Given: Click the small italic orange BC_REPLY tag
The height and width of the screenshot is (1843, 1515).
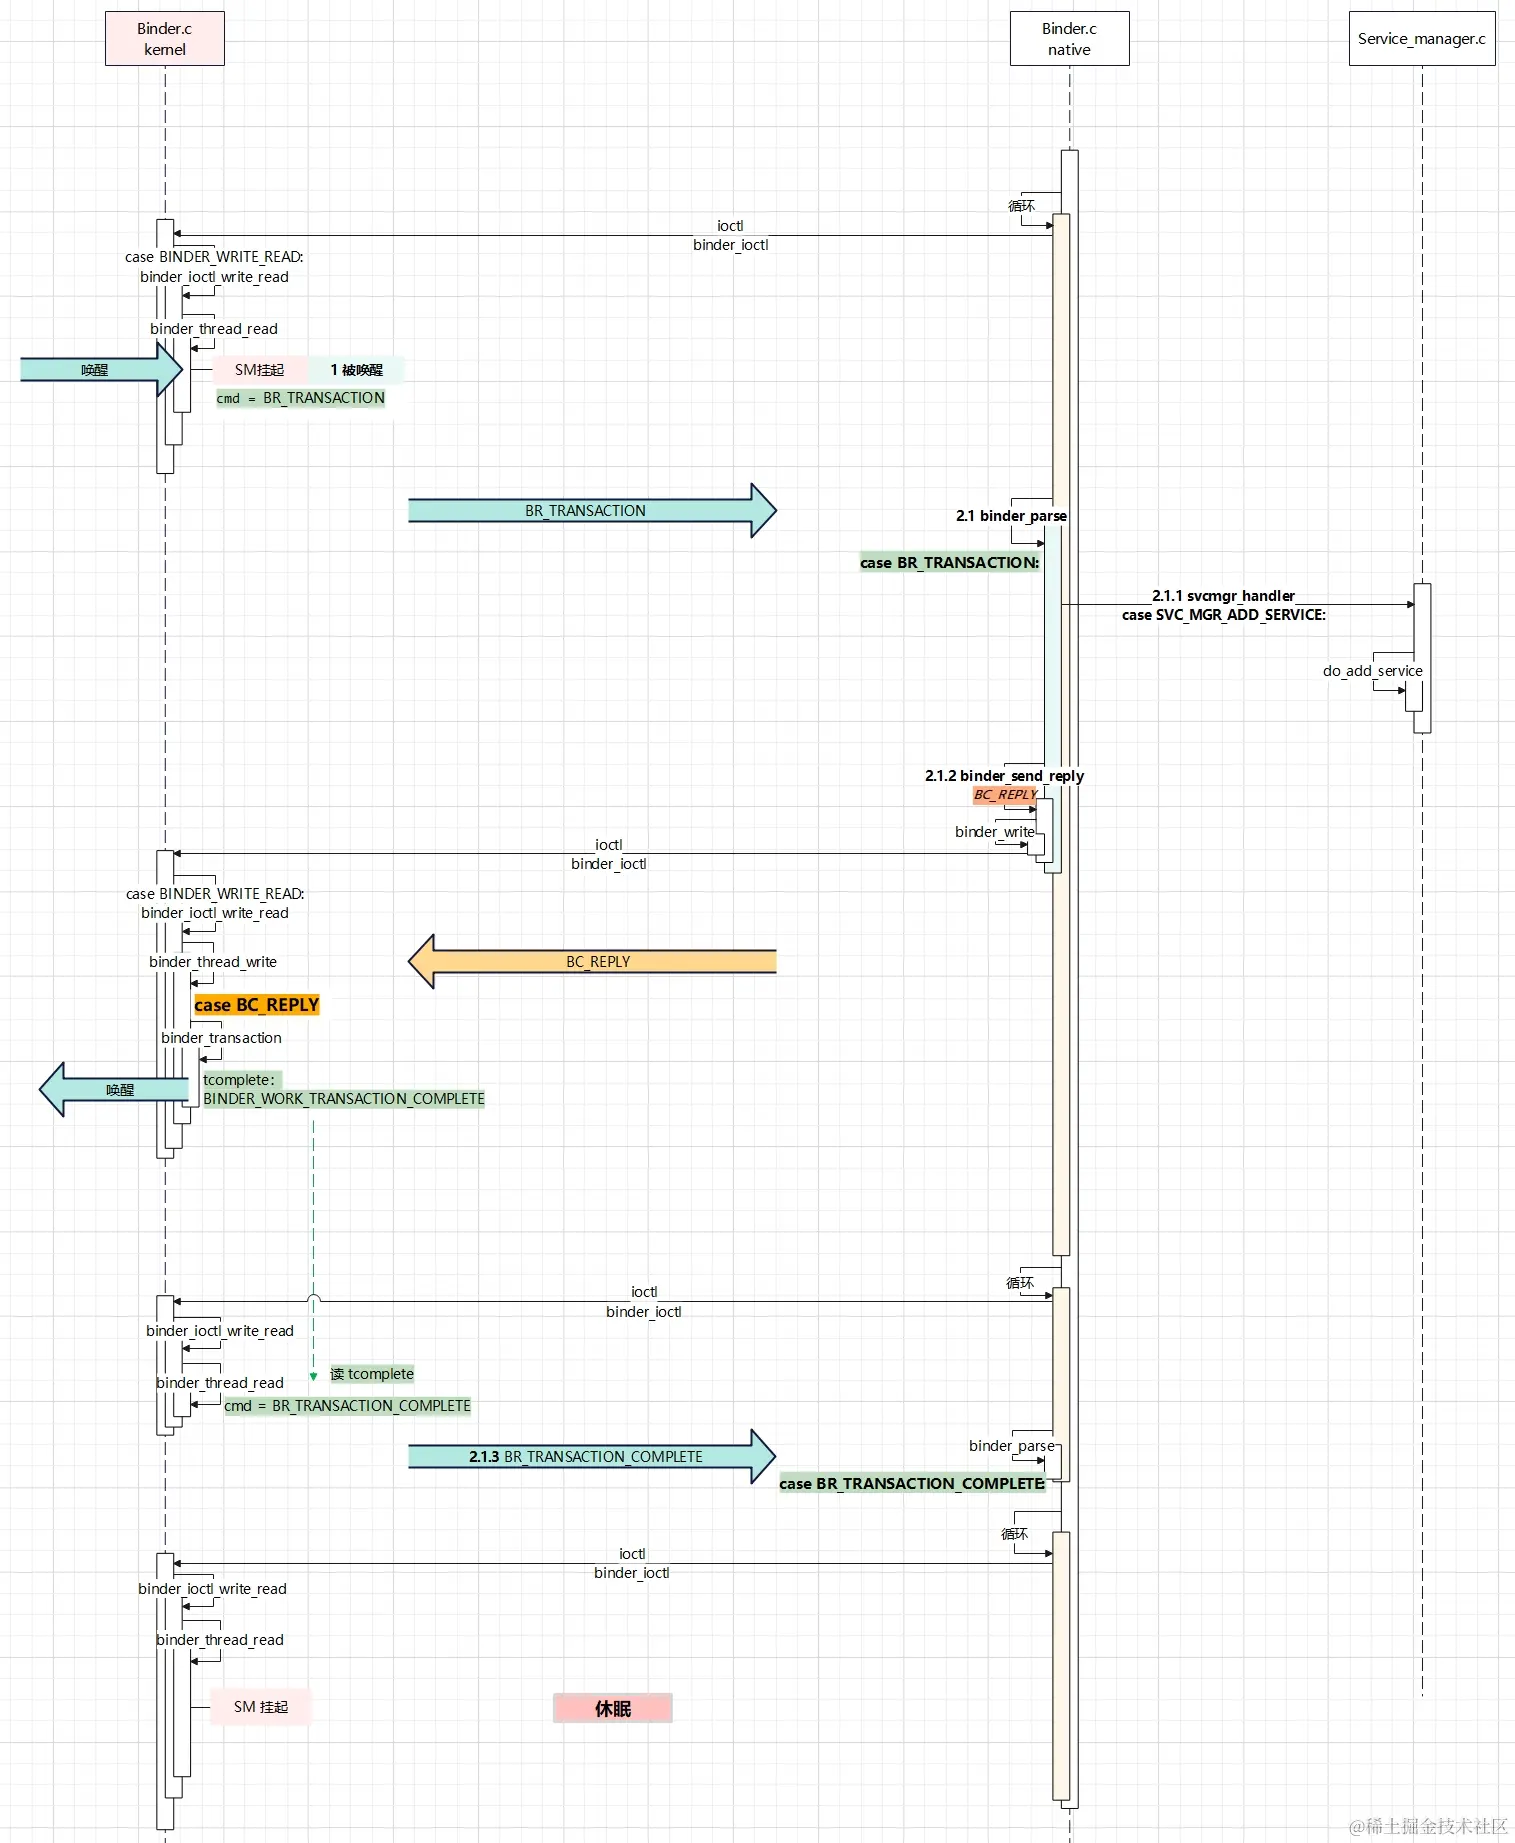Looking at the screenshot, I should pos(1005,795).
